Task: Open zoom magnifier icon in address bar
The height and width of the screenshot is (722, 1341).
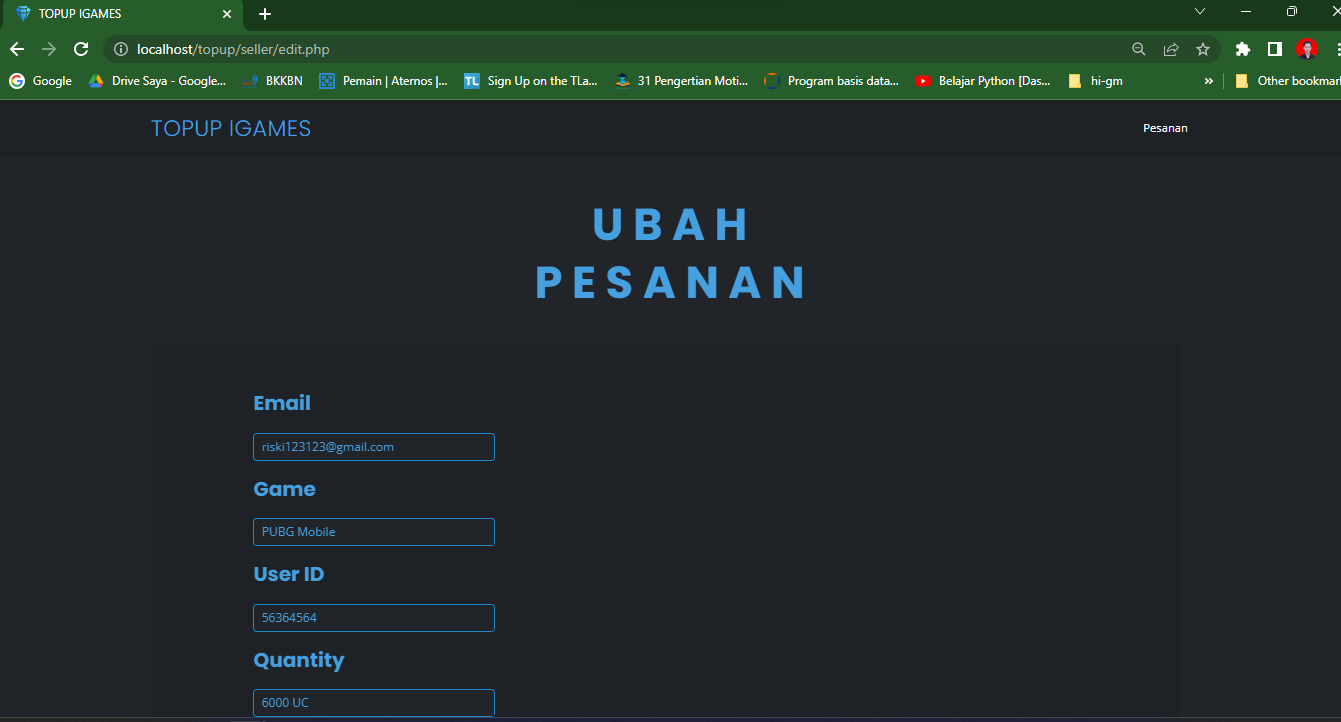Action: (x=1139, y=49)
